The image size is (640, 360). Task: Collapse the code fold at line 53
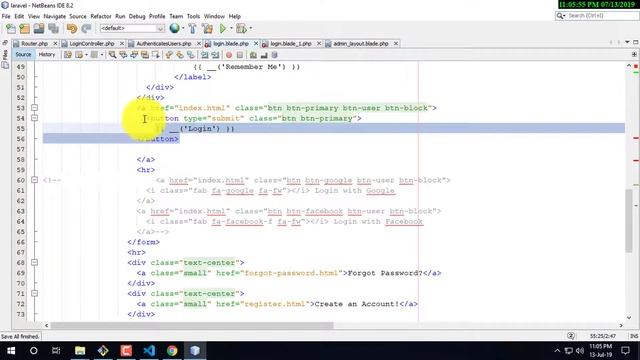34,108
